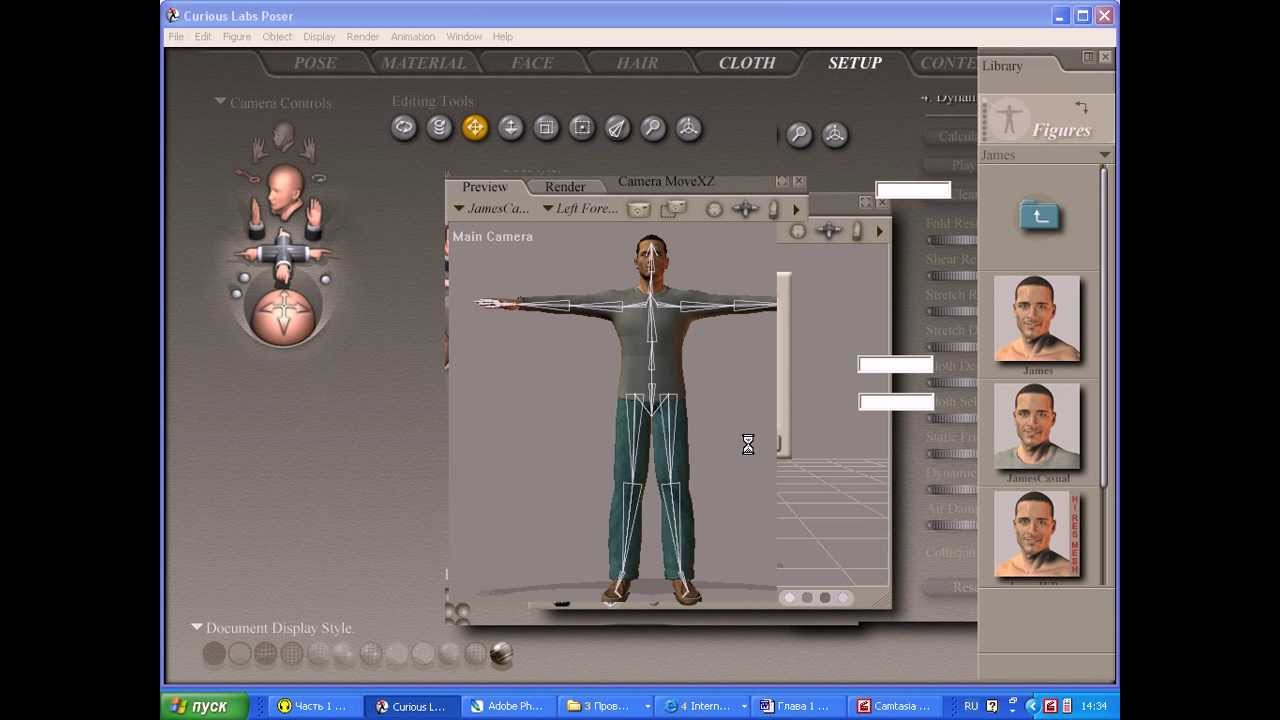The image size is (1280, 720).
Task: Collapse the Camera Controls panel
Action: tap(220, 102)
